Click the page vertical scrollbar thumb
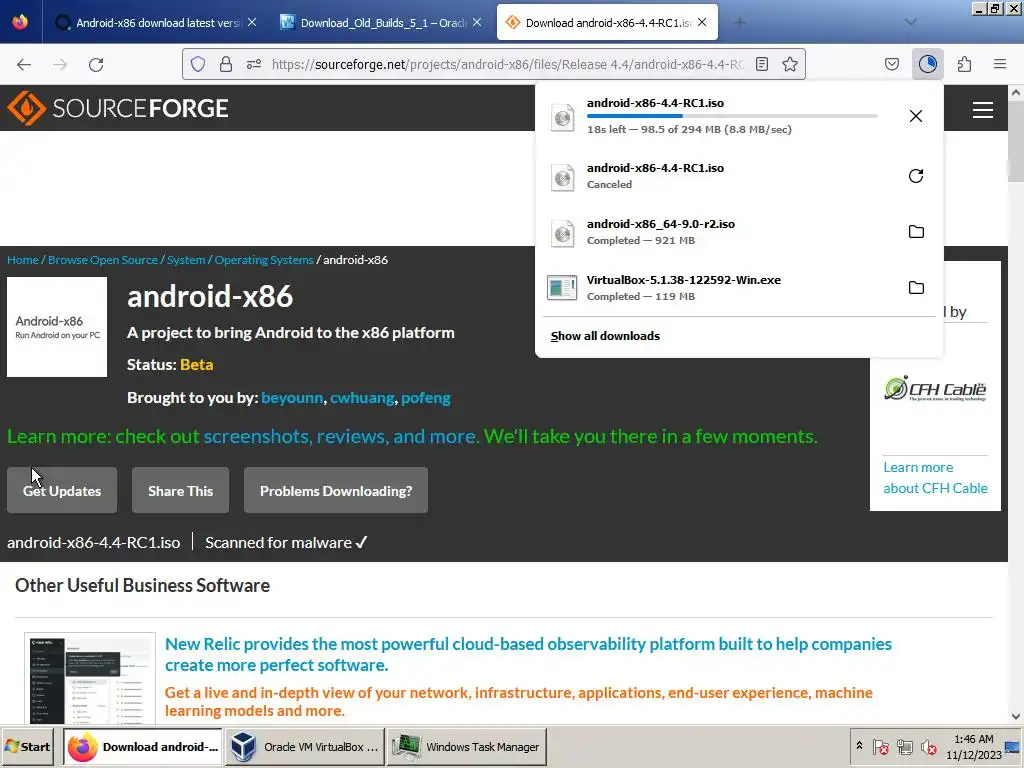Viewport: 1024px width, 768px height. tap(1016, 142)
